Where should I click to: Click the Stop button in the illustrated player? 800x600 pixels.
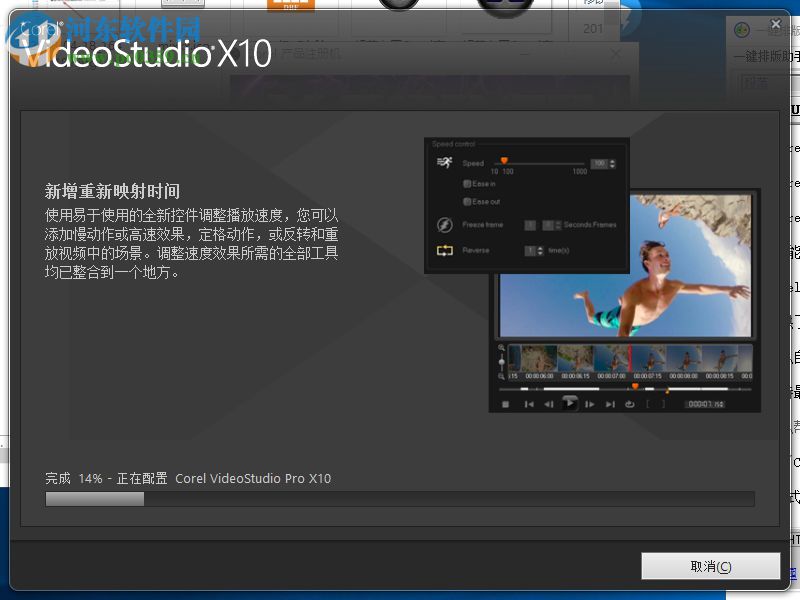pyautogui.click(x=506, y=404)
